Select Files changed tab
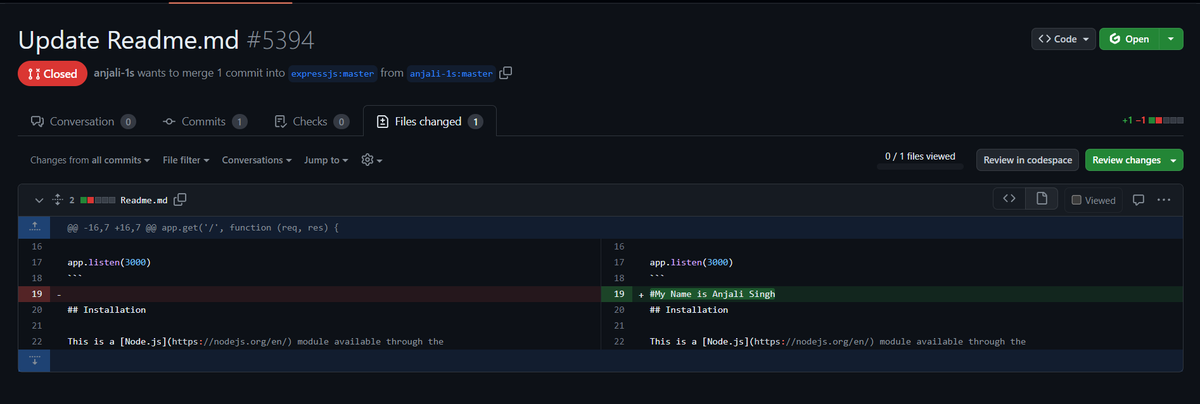Viewport: 1200px width, 404px height. tap(429, 122)
